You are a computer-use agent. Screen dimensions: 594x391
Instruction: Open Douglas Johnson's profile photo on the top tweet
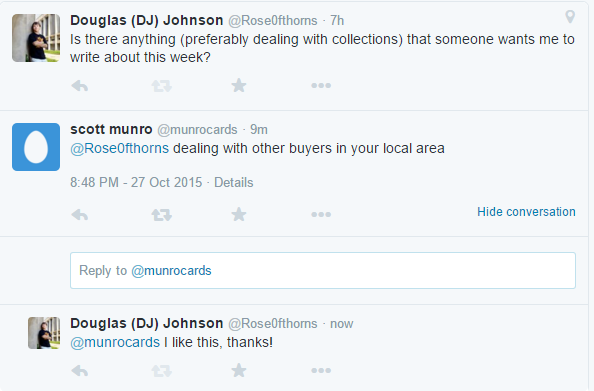[36, 38]
